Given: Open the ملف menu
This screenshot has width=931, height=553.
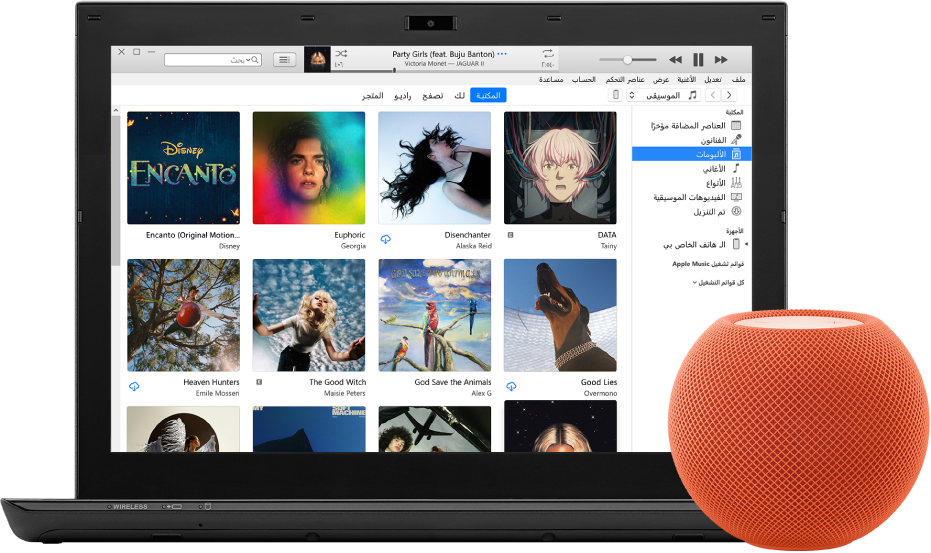Looking at the screenshot, I should click(738, 80).
